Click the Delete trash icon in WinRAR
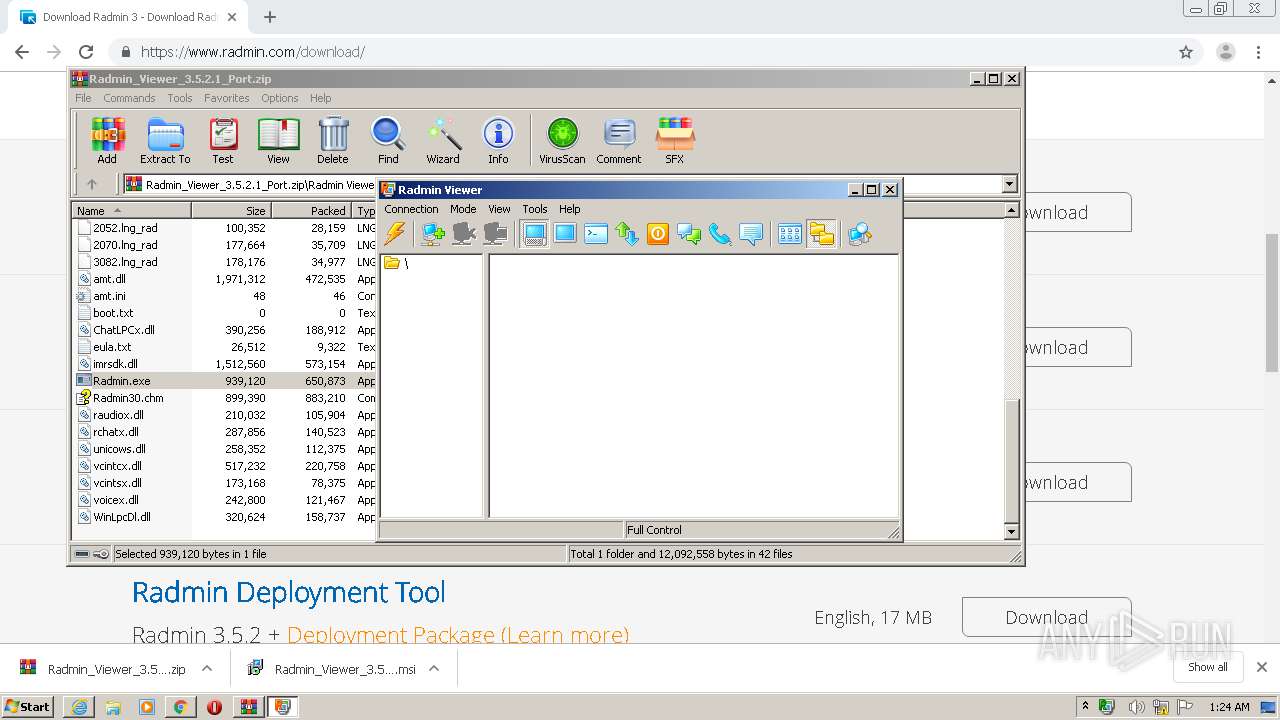 click(333, 140)
